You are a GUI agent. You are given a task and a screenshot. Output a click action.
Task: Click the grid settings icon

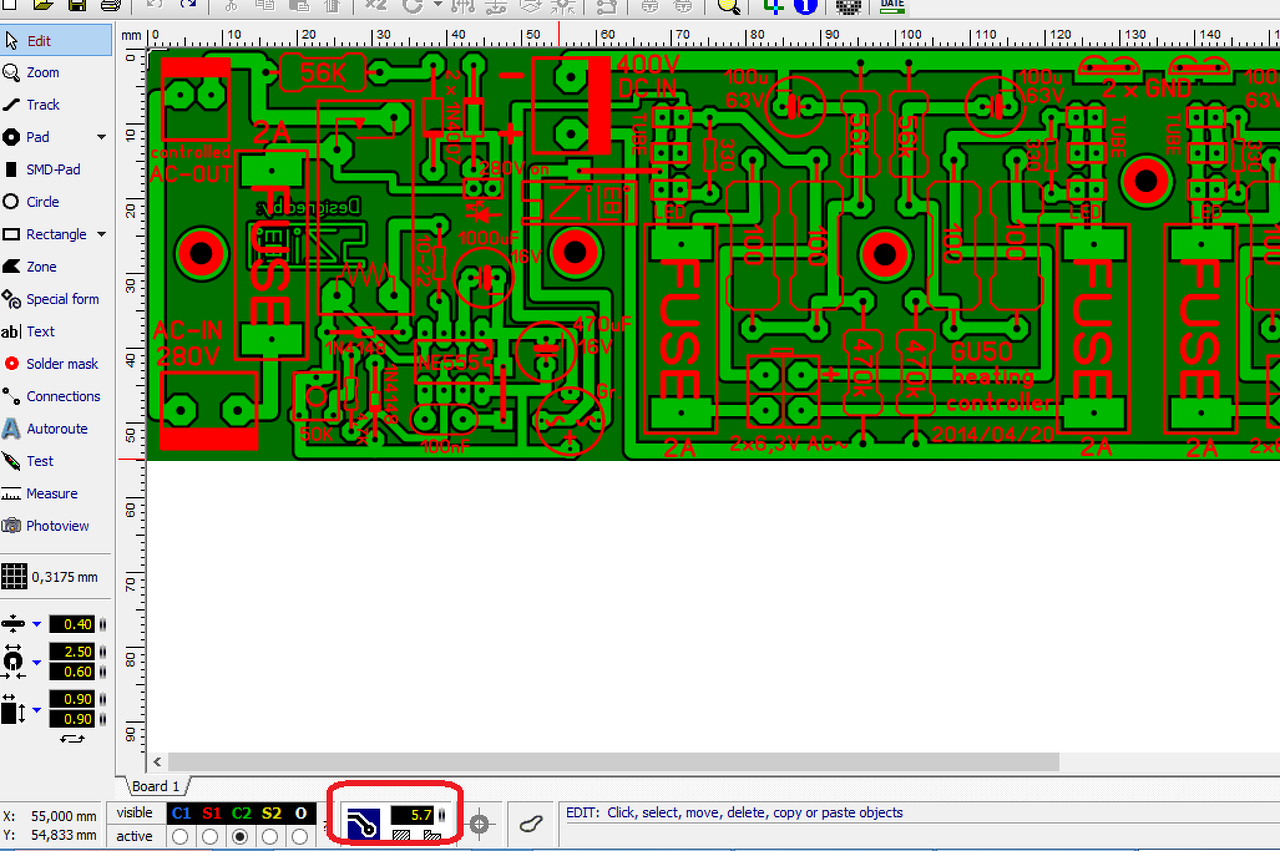(13, 577)
